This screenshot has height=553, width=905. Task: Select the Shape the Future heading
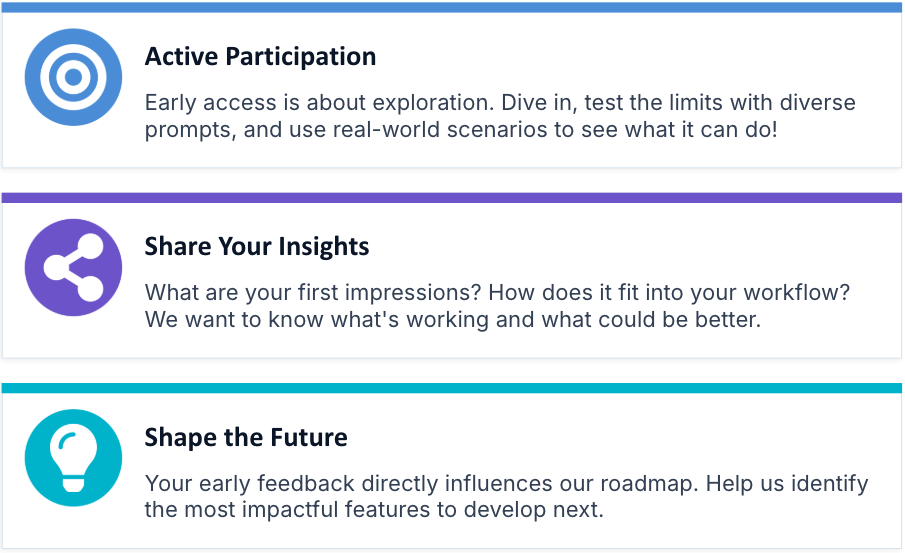coord(246,437)
